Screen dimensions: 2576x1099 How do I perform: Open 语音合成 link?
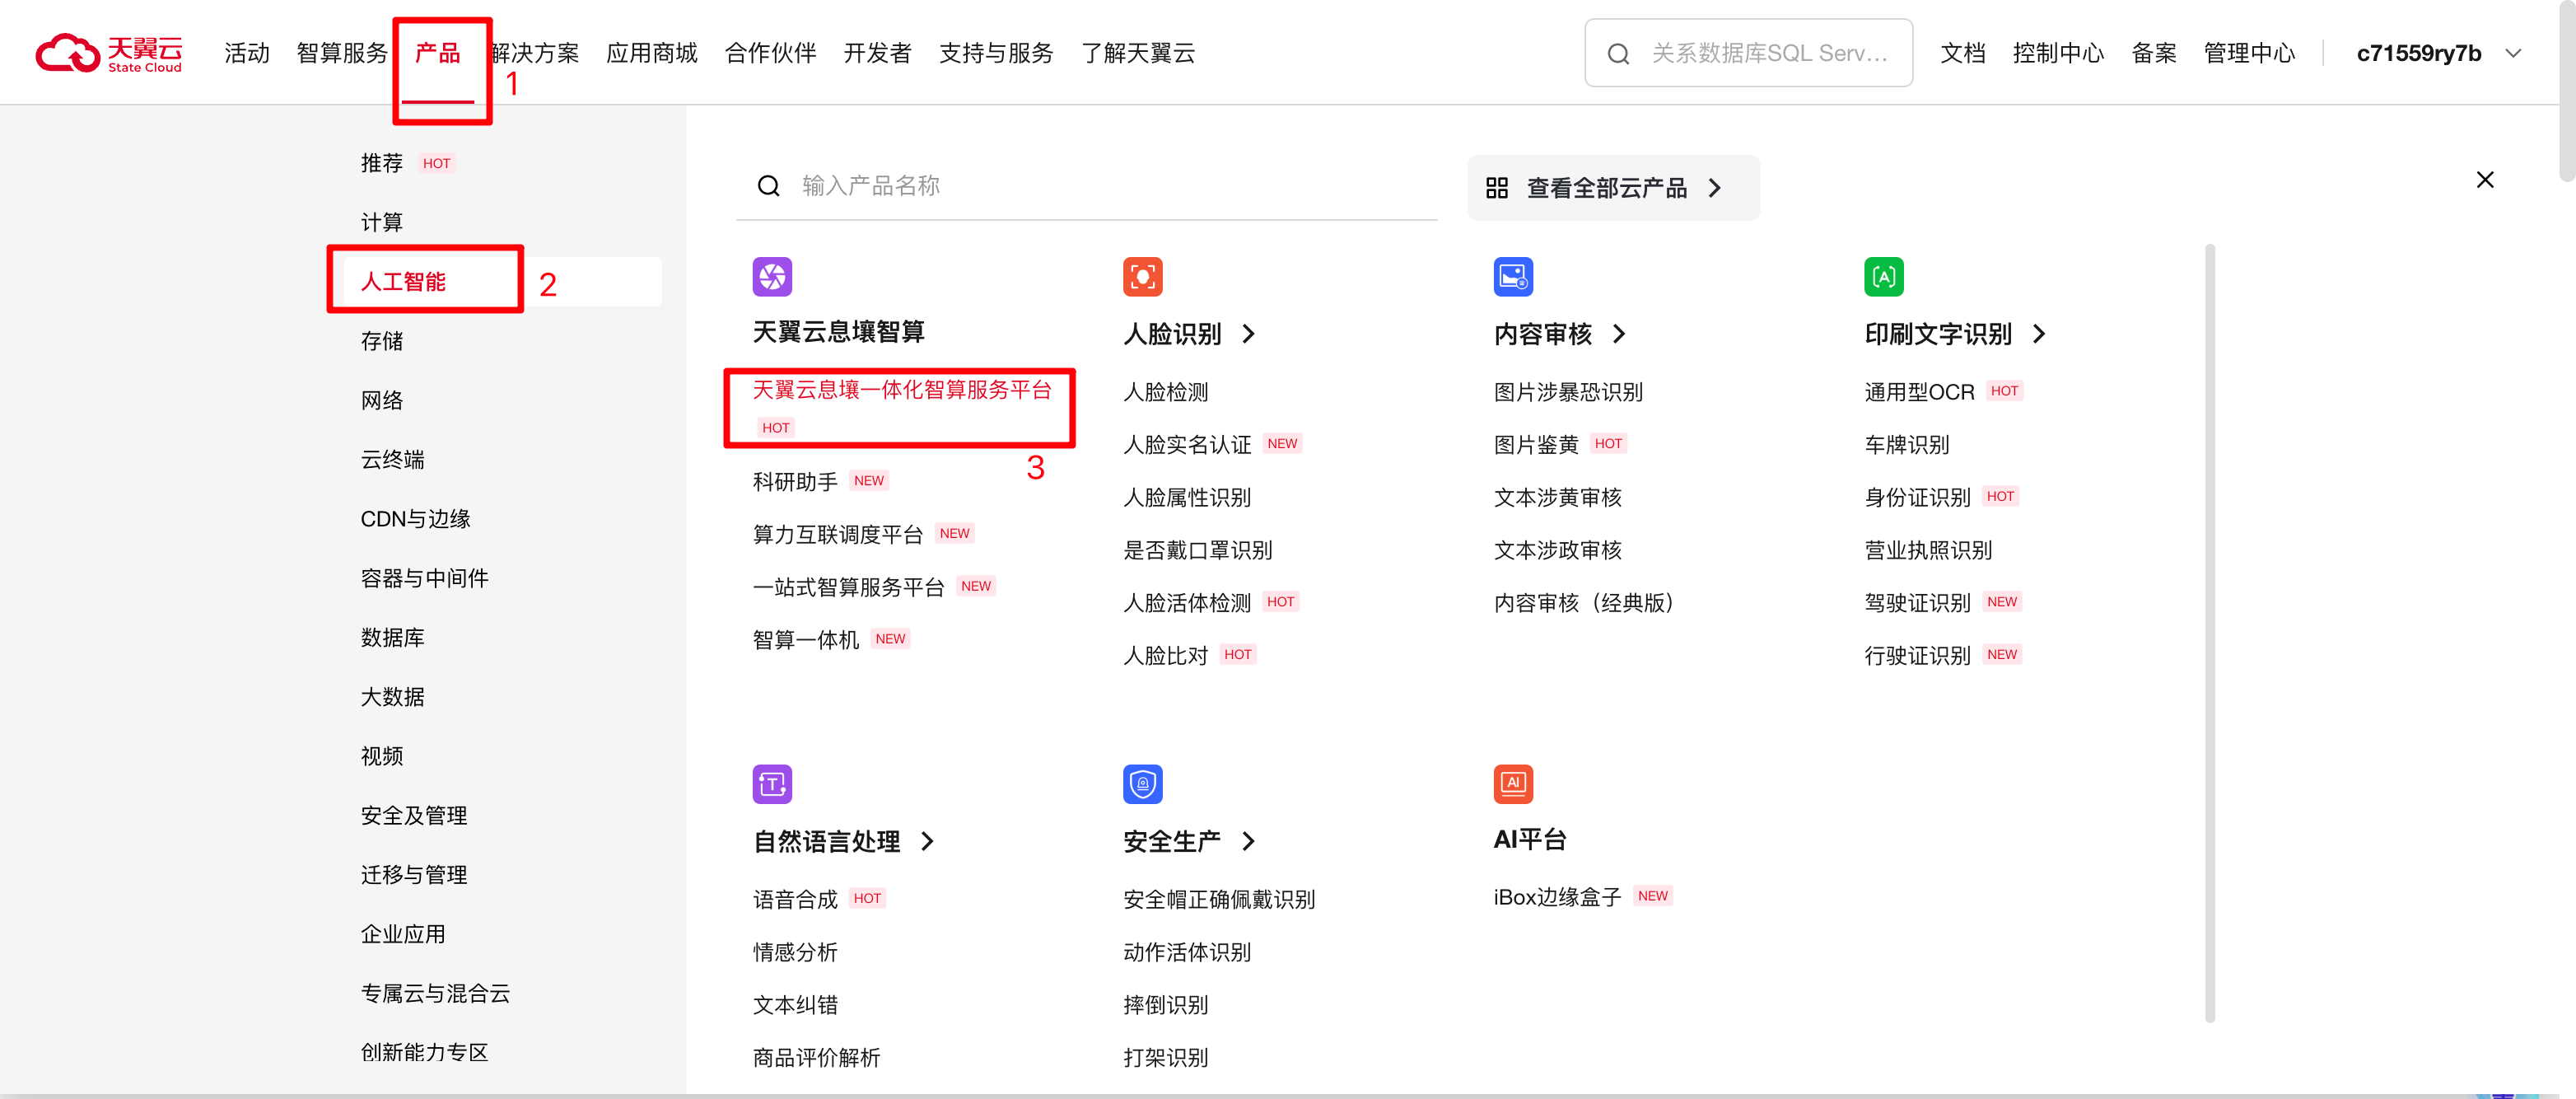pyautogui.click(x=795, y=899)
